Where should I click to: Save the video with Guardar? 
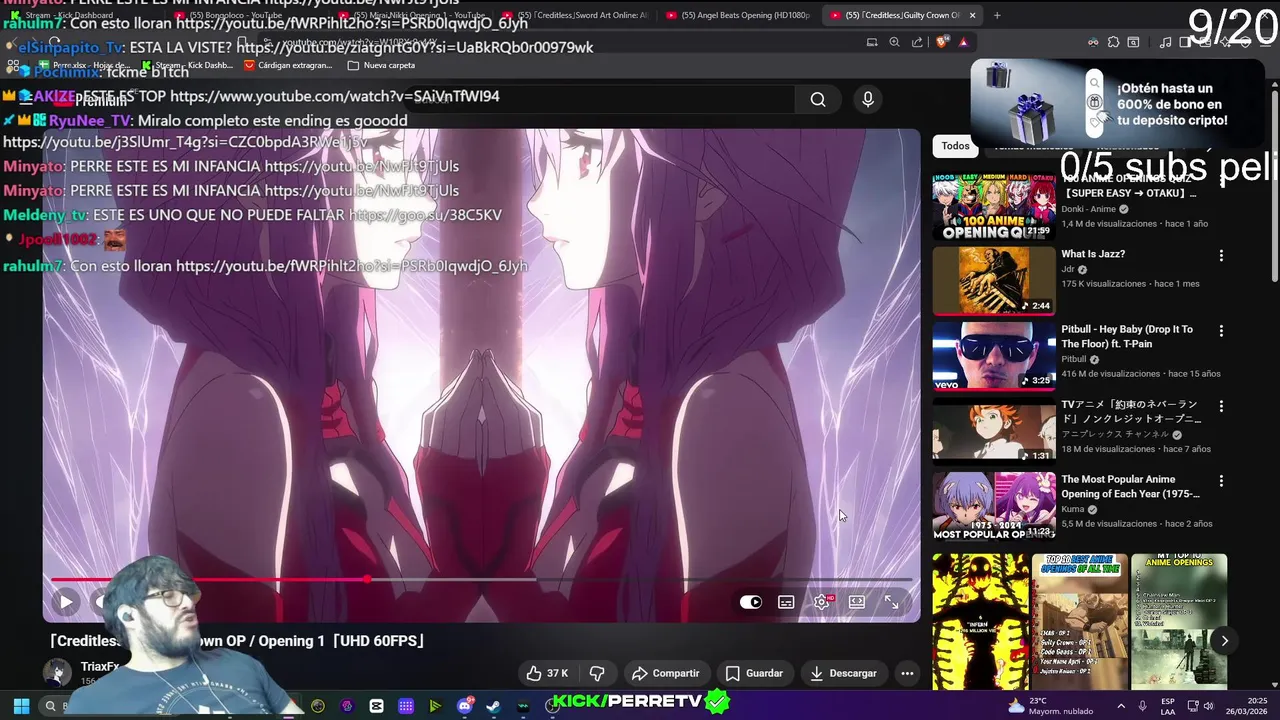click(754, 673)
